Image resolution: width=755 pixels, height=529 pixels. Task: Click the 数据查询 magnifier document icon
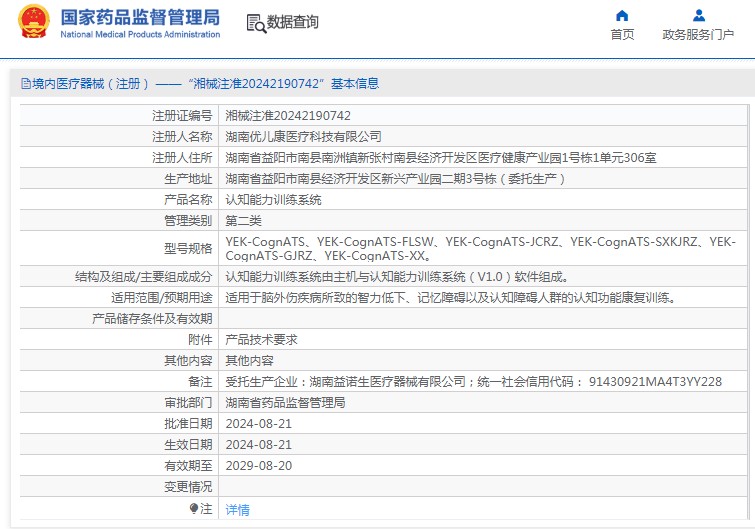255,23
